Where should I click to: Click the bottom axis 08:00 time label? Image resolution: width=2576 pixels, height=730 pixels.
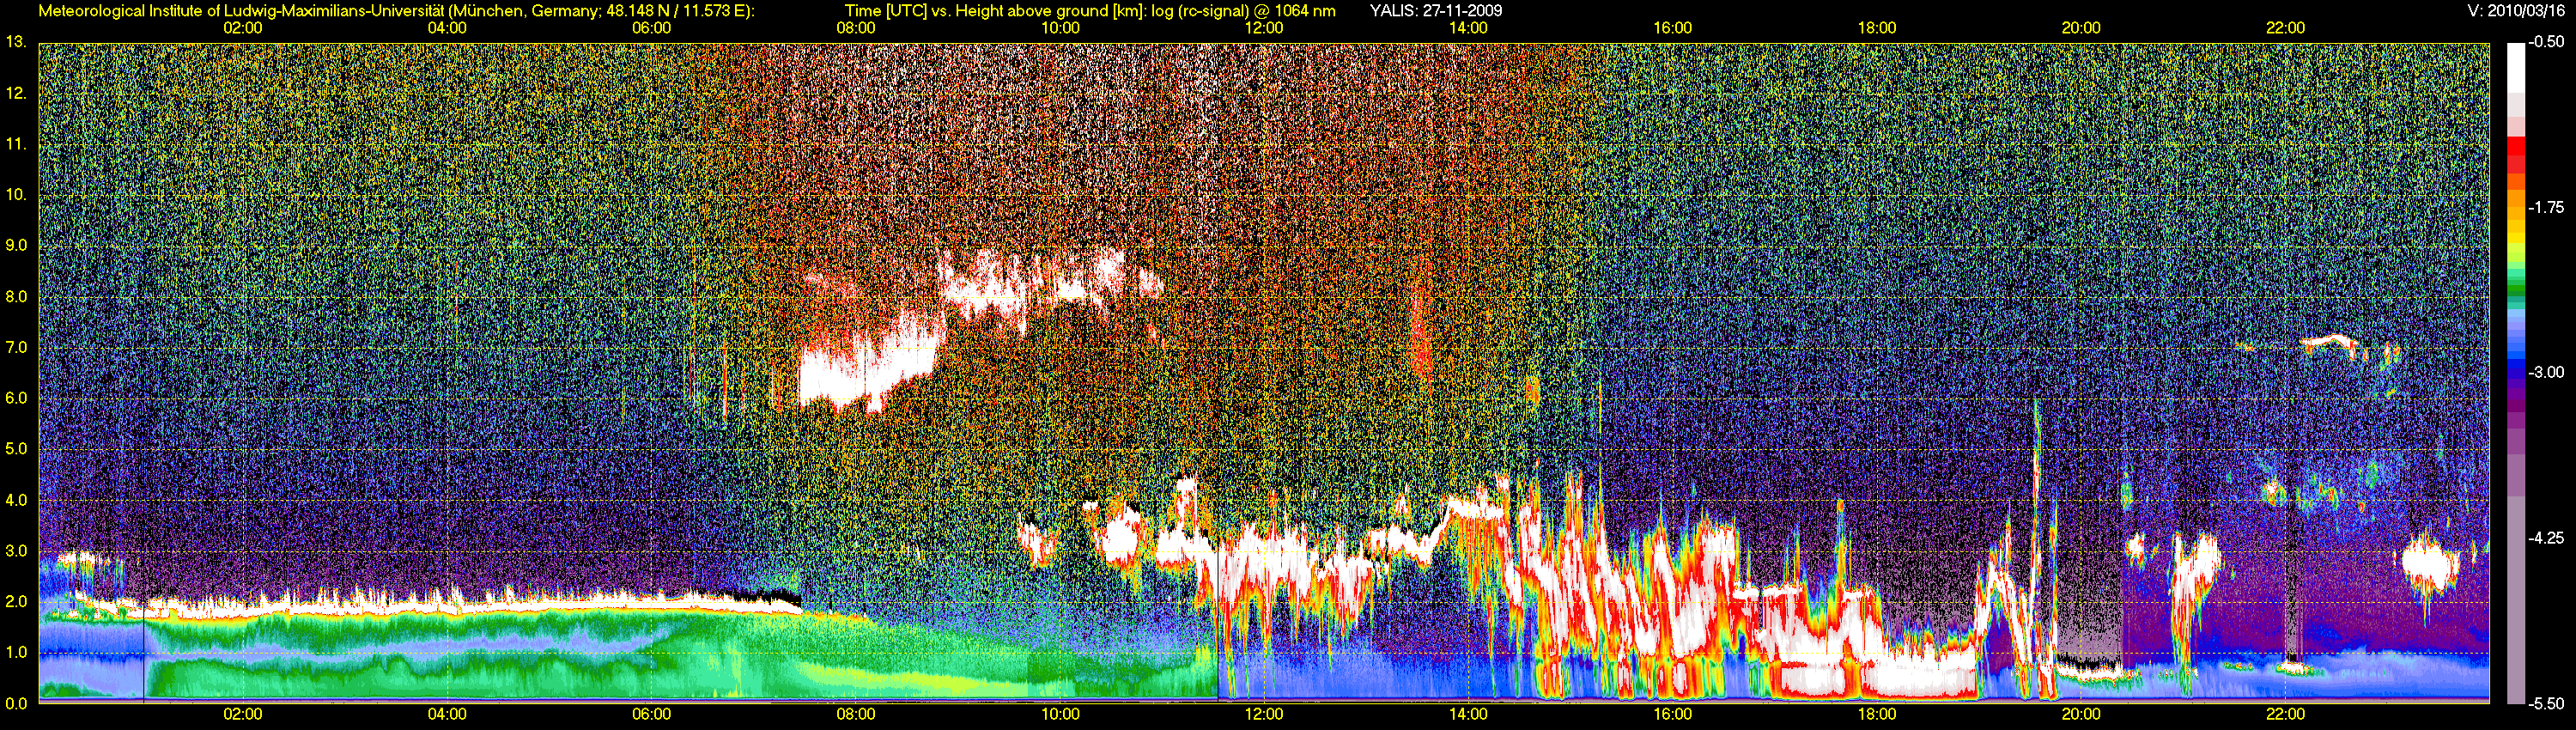coord(856,714)
